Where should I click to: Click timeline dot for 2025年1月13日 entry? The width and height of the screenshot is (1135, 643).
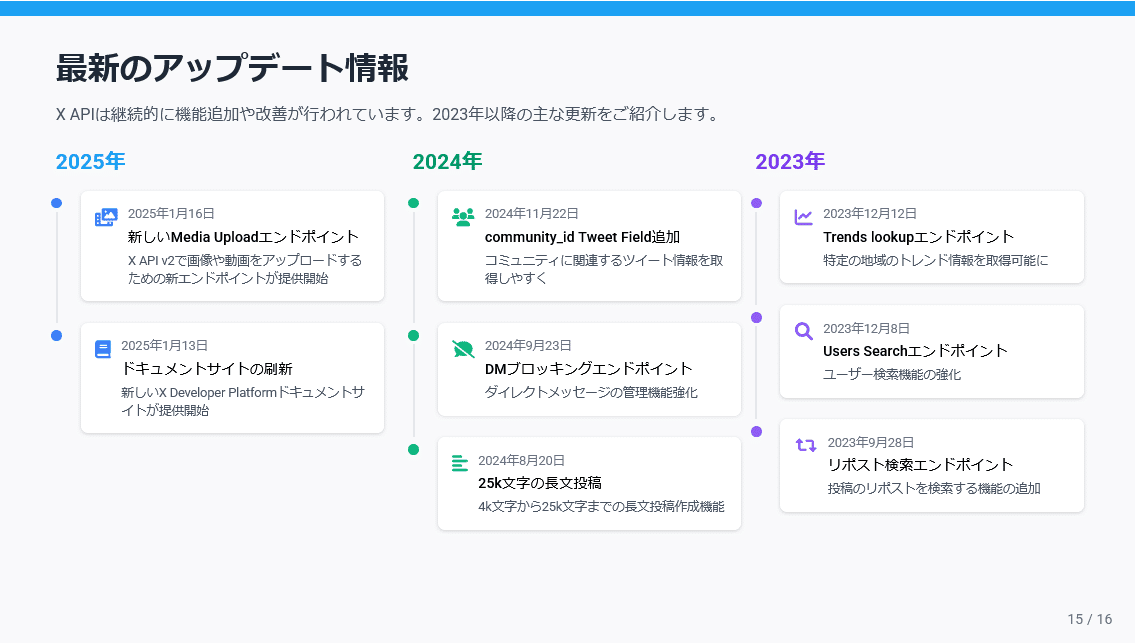[56, 335]
